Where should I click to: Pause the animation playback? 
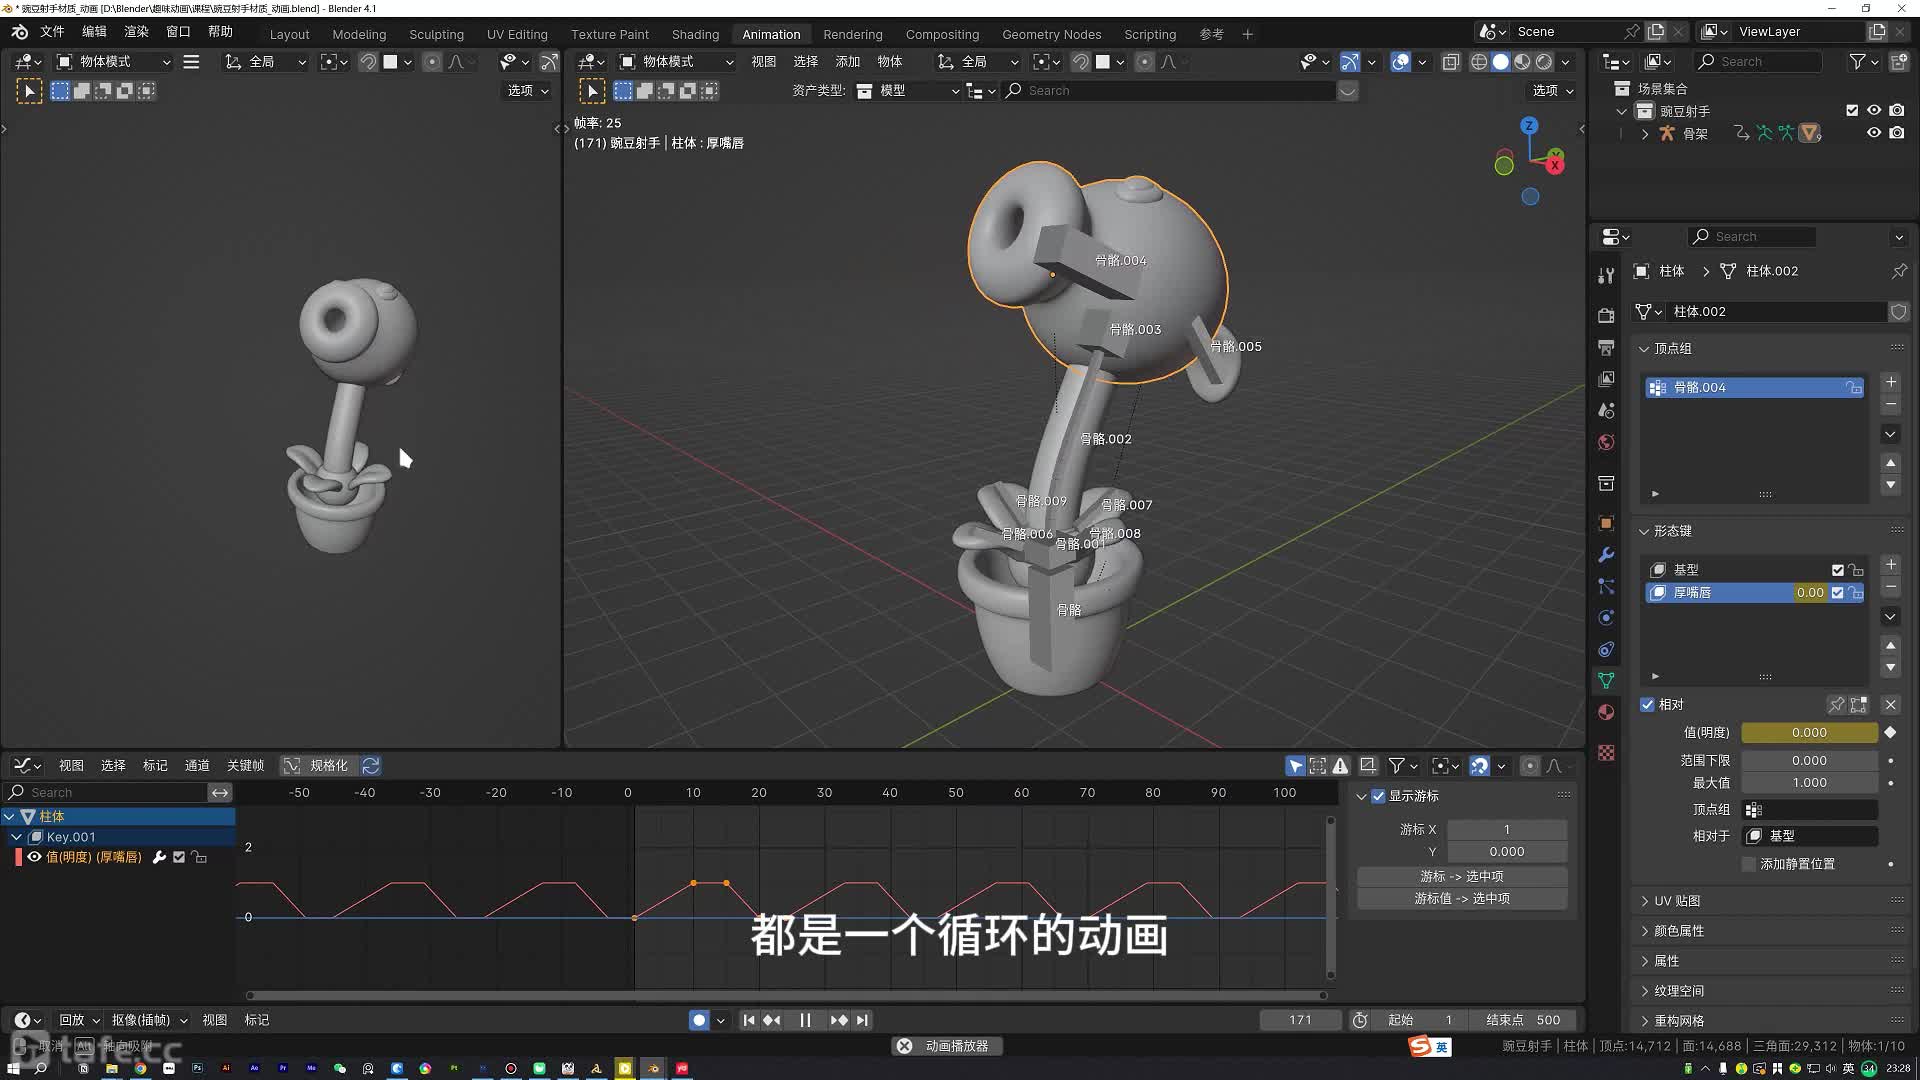[805, 1020]
